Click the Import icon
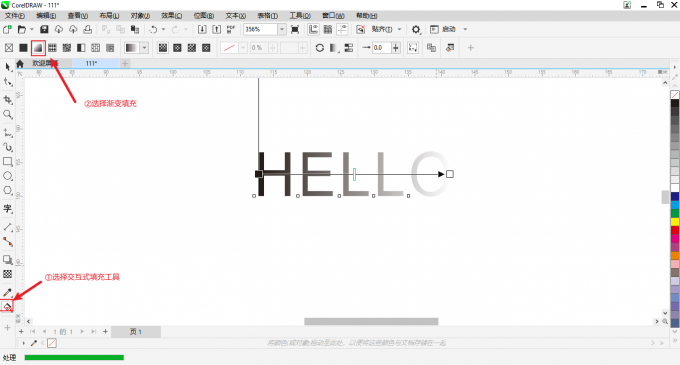This screenshot has width=680, height=365. point(202,29)
